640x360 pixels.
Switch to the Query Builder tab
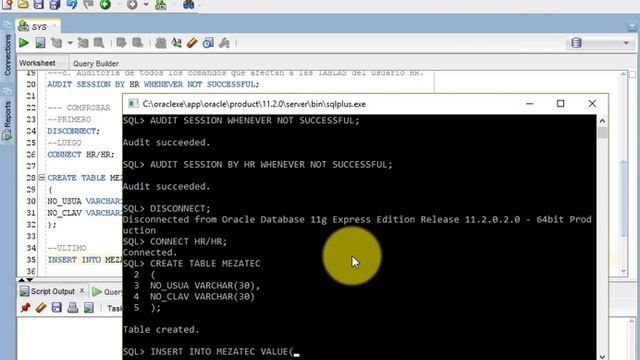point(96,63)
